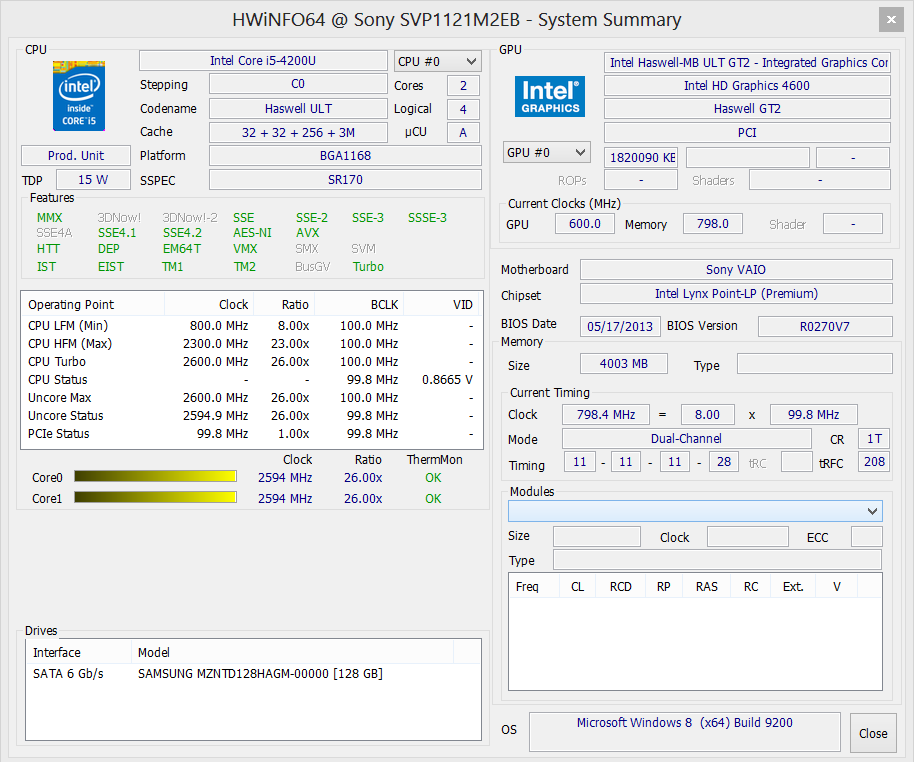Click the Logical count field
Screen dimensions: 915x762
tap(463, 109)
